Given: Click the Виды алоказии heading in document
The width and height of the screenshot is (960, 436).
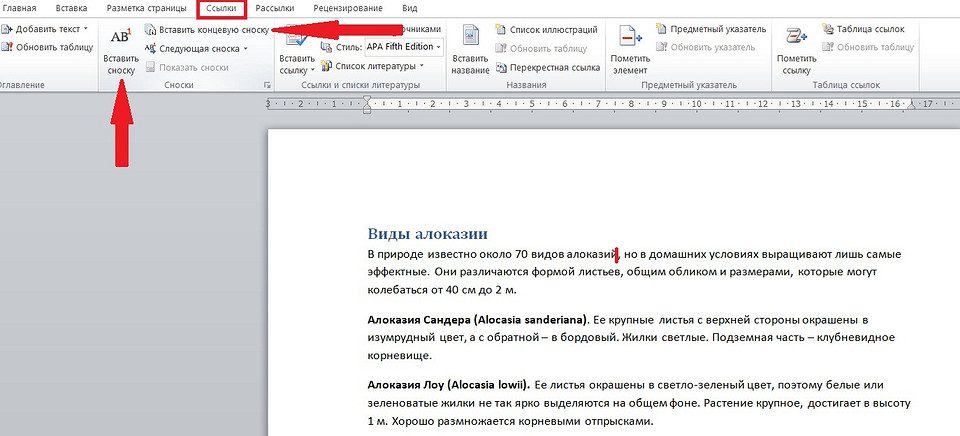Looking at the screenshot, I should [x=427, y=234].
